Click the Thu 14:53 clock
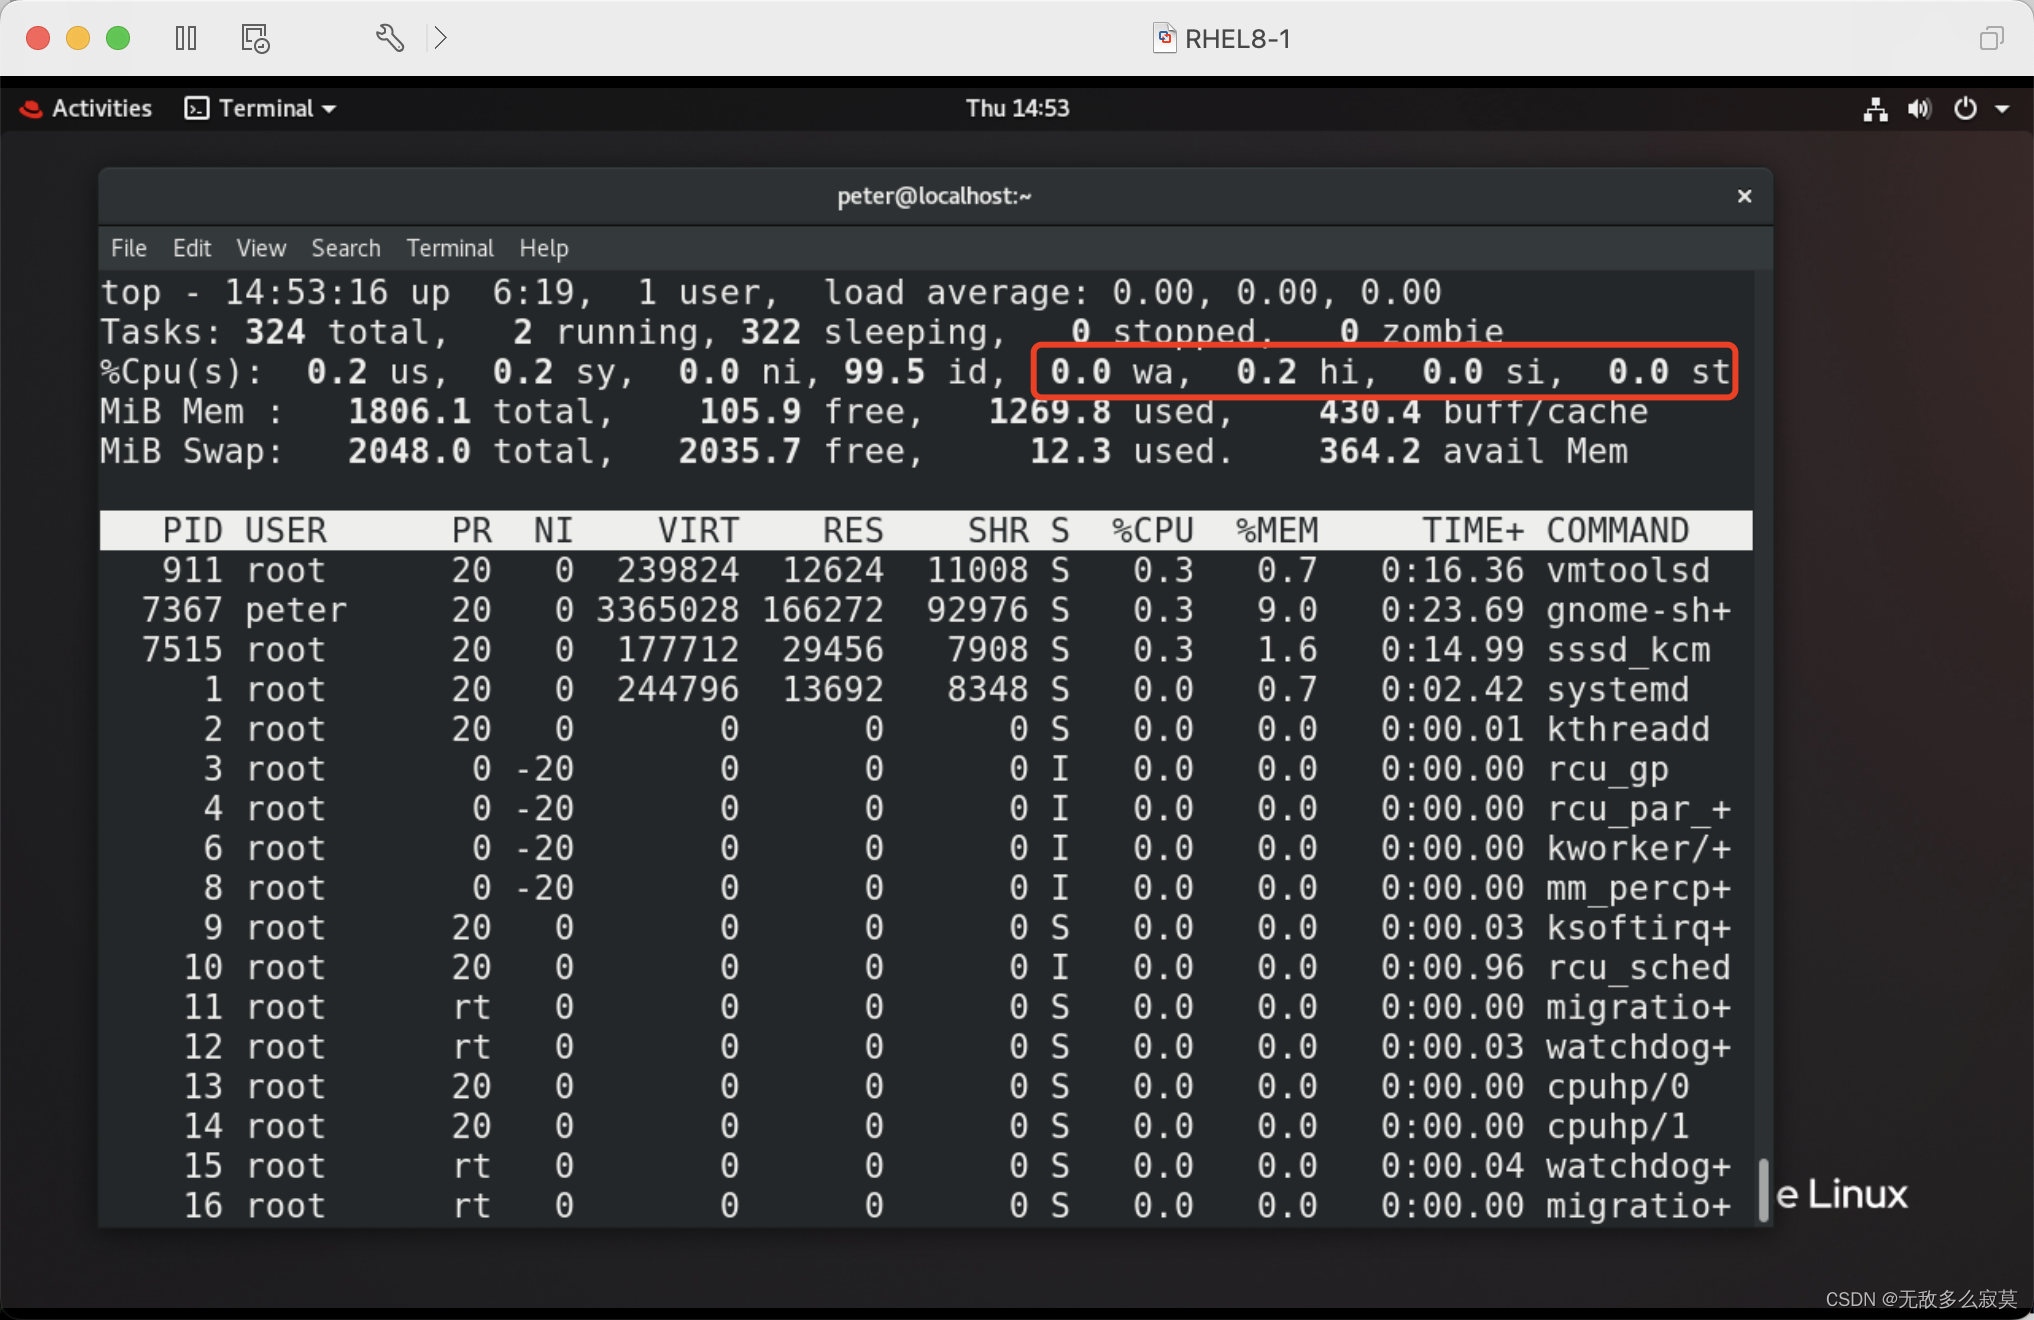Viewport: 2034px width, 1320px height. 1016,108
